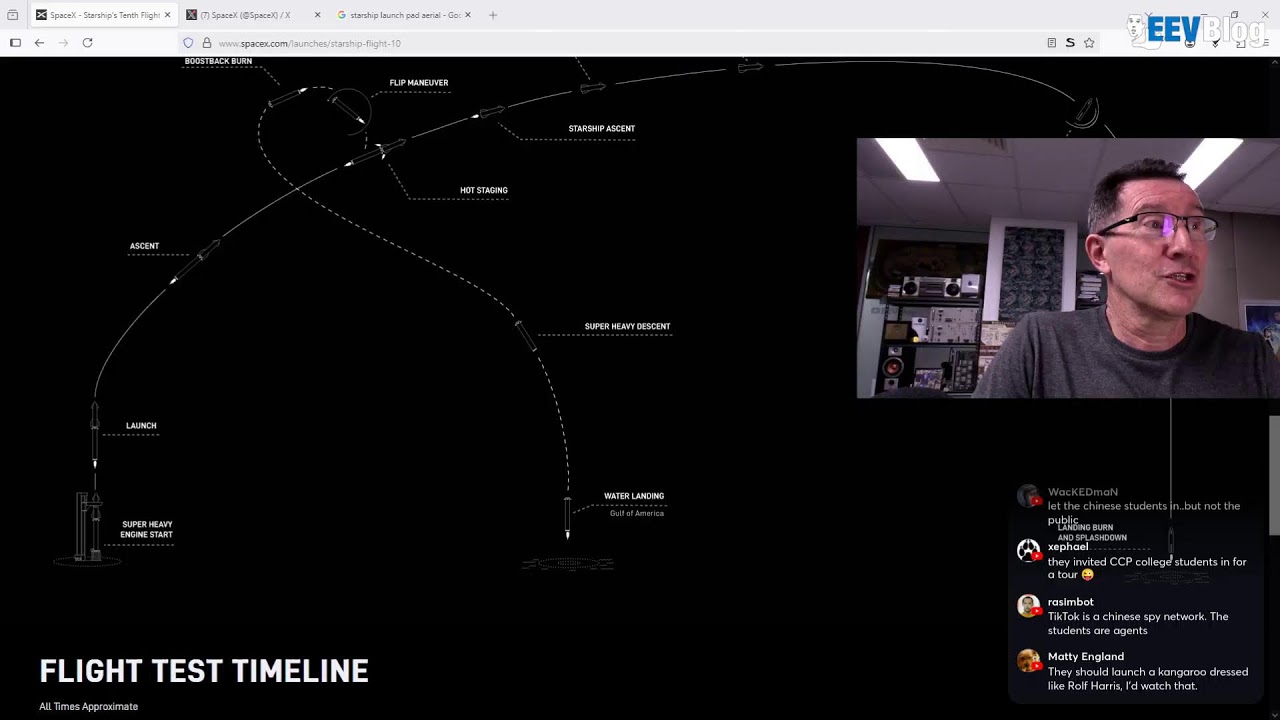Click the Gulf of America text
The width and height of the screenshot is (1280, 720).
click(637, 513)
